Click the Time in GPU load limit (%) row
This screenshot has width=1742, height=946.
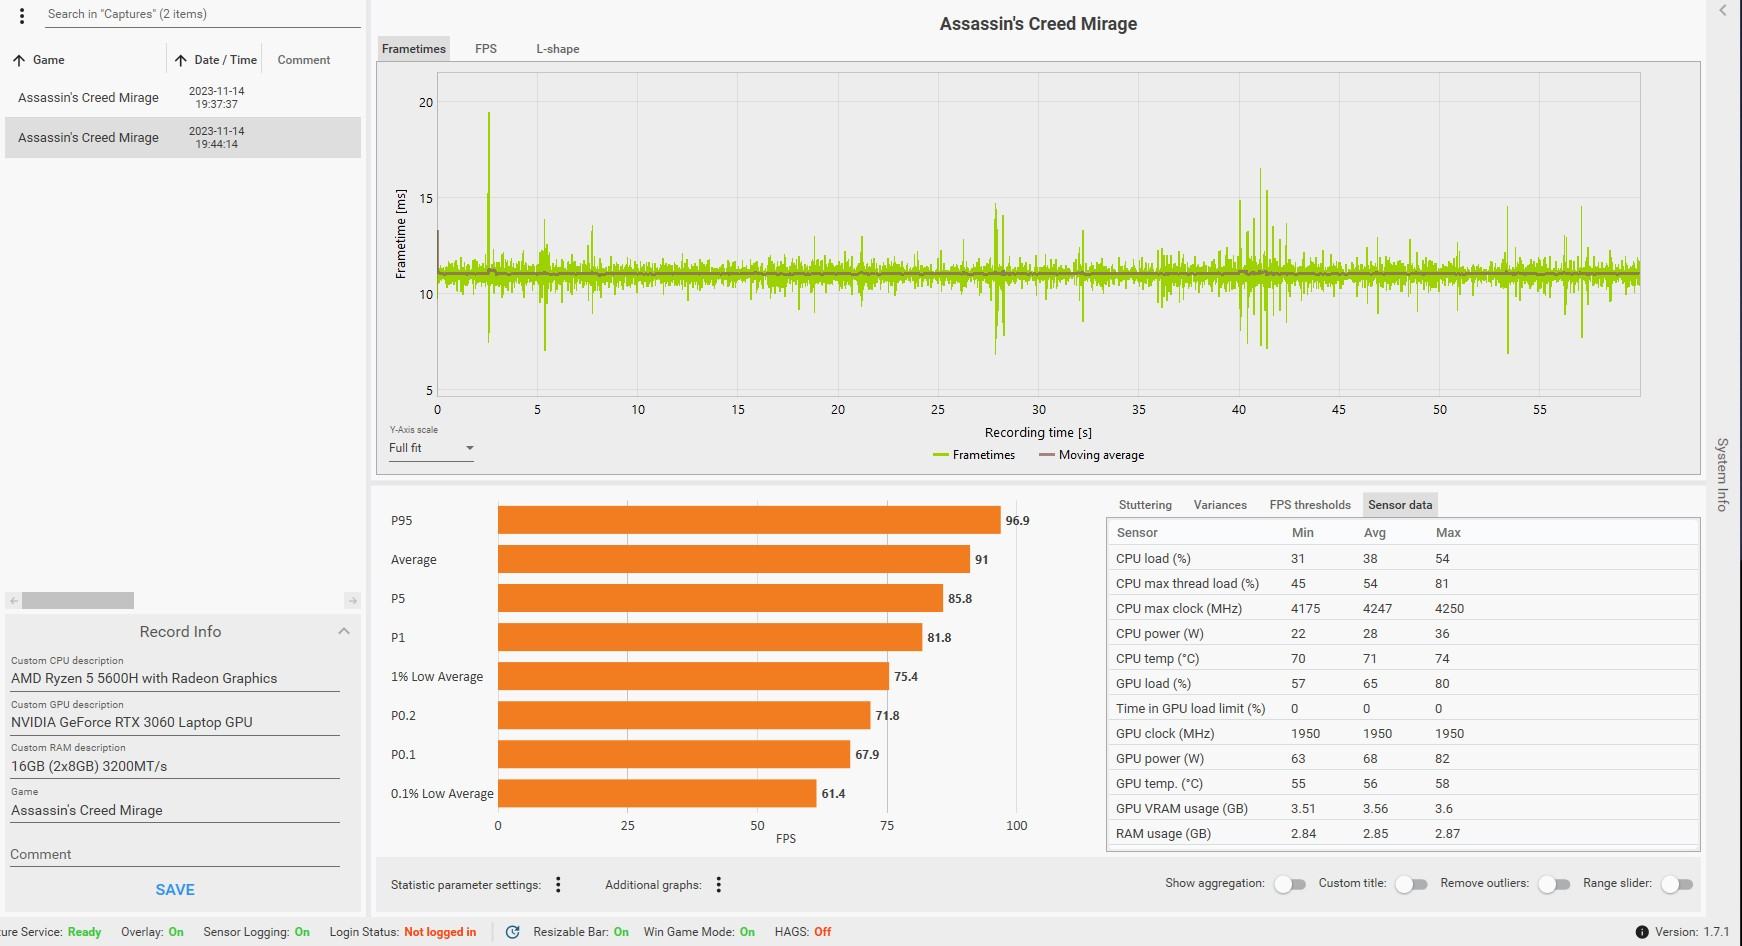(1403, 708)
